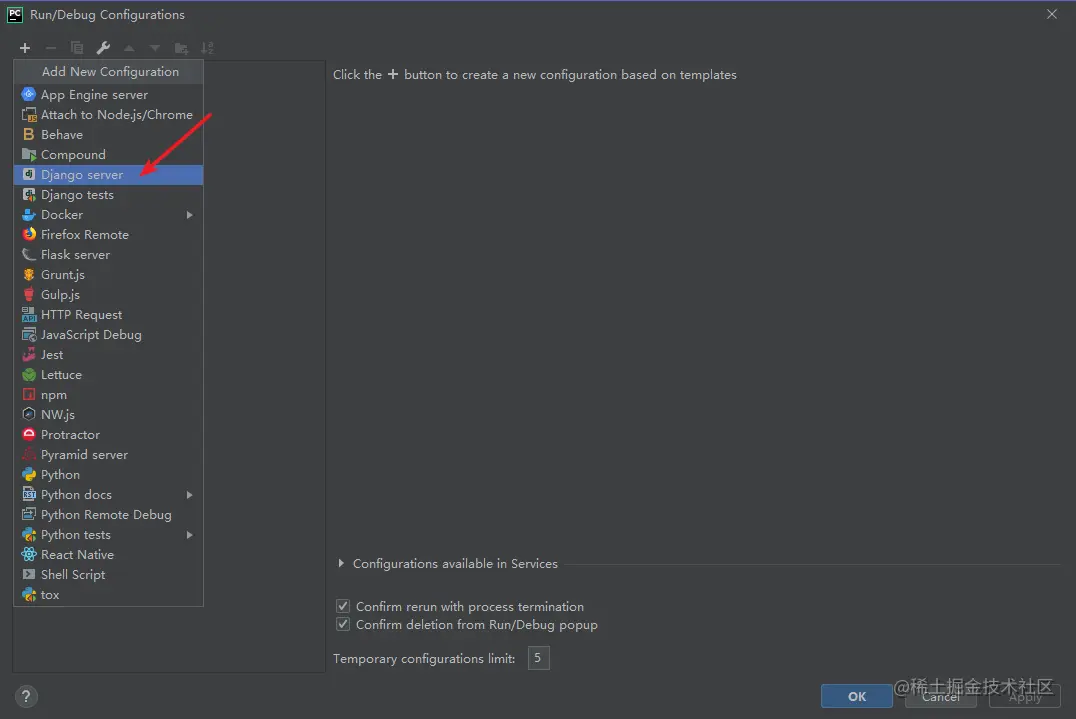The height and width of the screenshot is (719, 1076).
Task: Open Edit Templates wrench icon
Action: click(x=103, y=48)
